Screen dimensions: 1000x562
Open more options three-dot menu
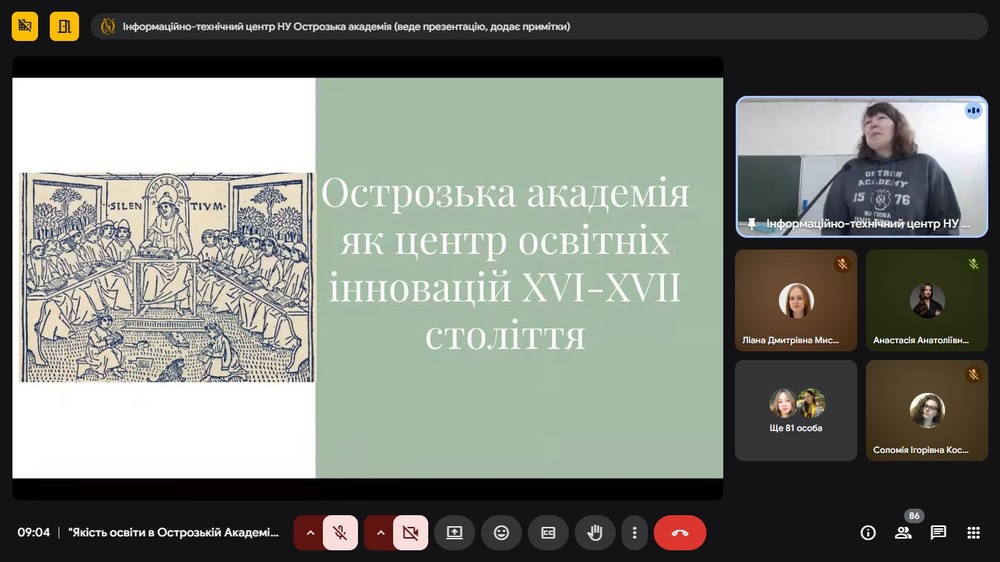pos(634,533)
